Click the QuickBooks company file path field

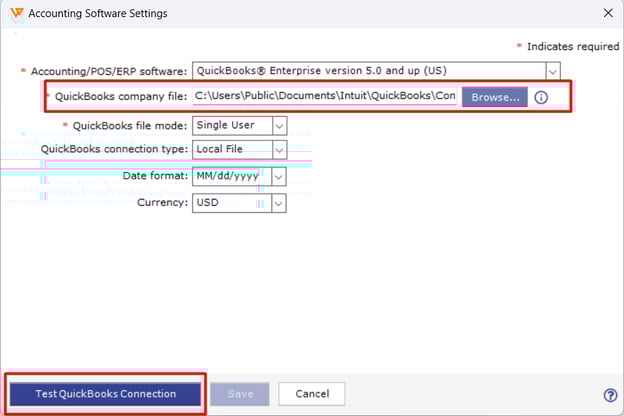325,96
